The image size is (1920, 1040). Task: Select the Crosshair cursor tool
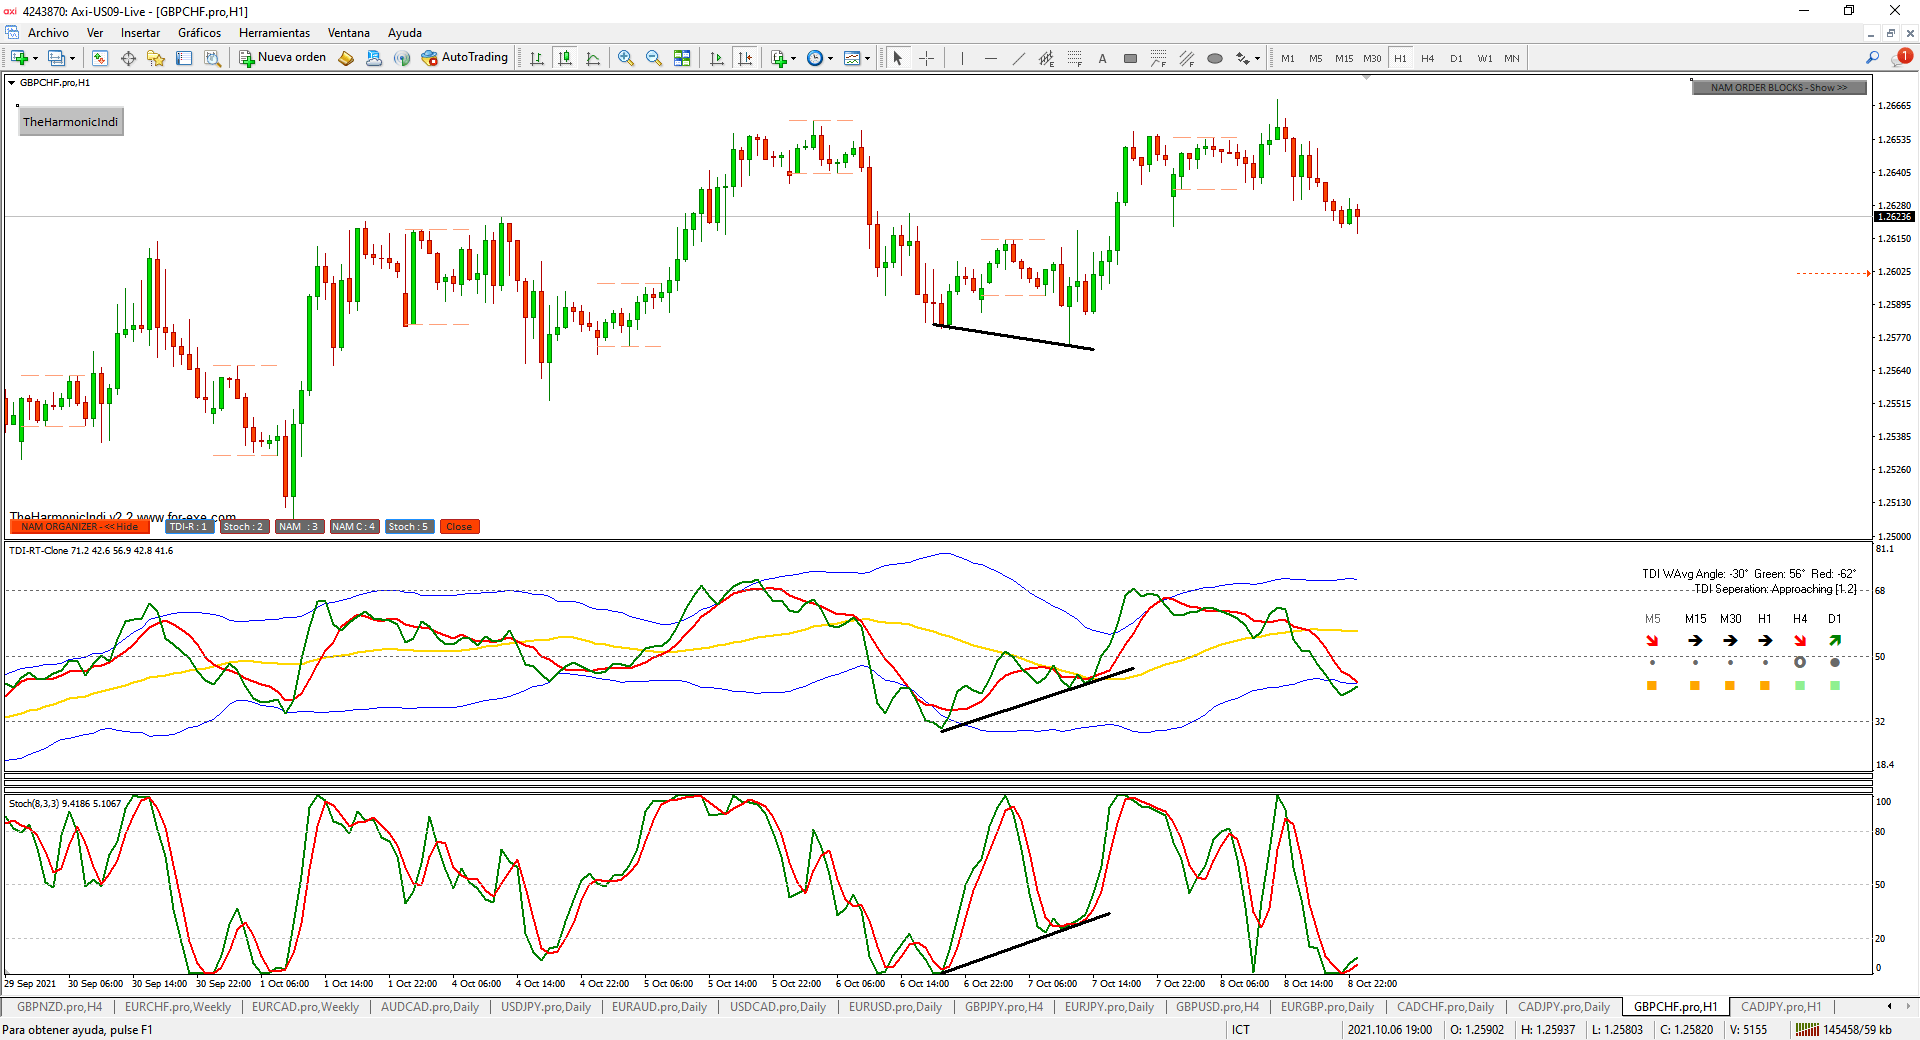coord(926,58)
